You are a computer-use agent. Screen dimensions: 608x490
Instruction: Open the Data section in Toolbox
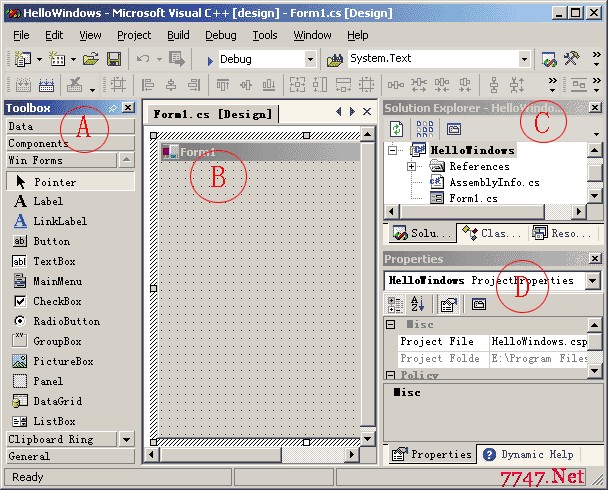tap(71, 126)
